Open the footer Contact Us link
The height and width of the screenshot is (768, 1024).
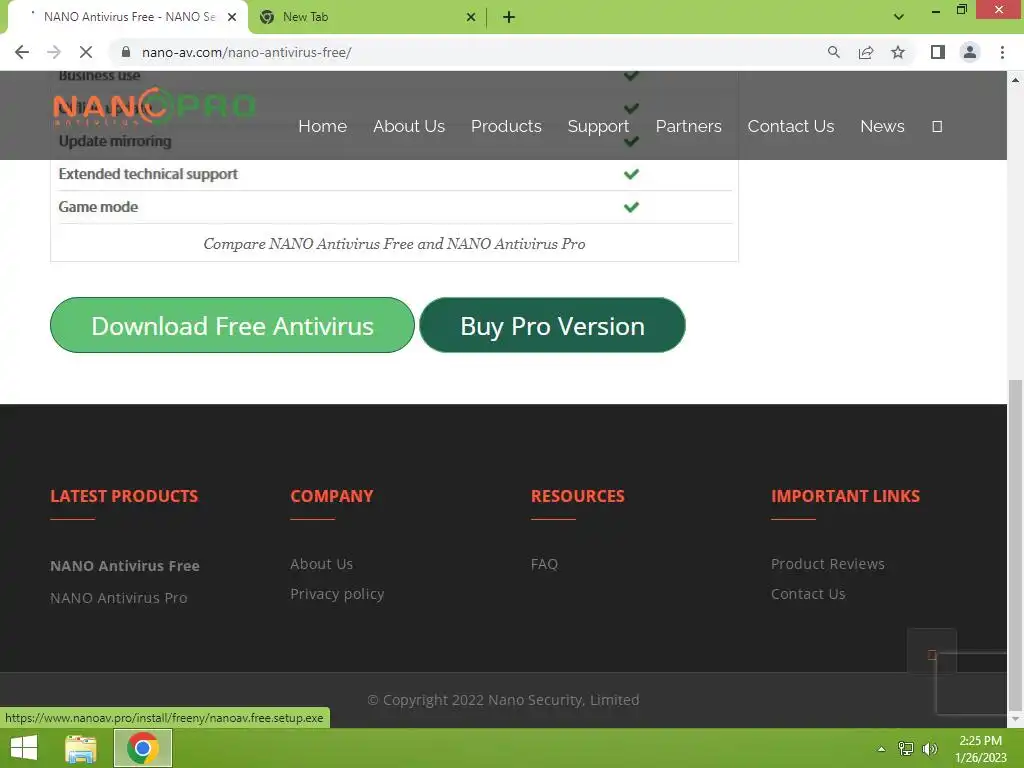point(808,594)
